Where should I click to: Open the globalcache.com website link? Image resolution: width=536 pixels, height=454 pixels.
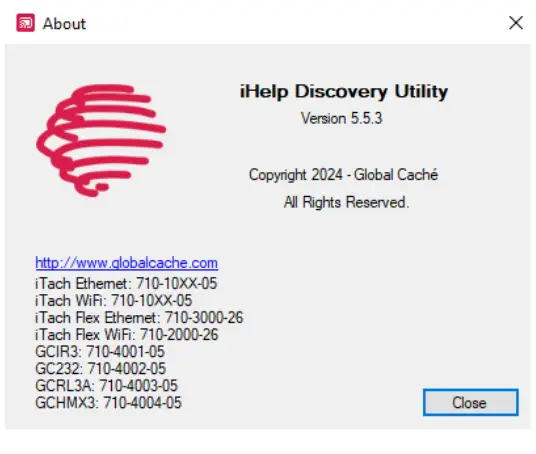pyautogui.click(x=126, y=263)
